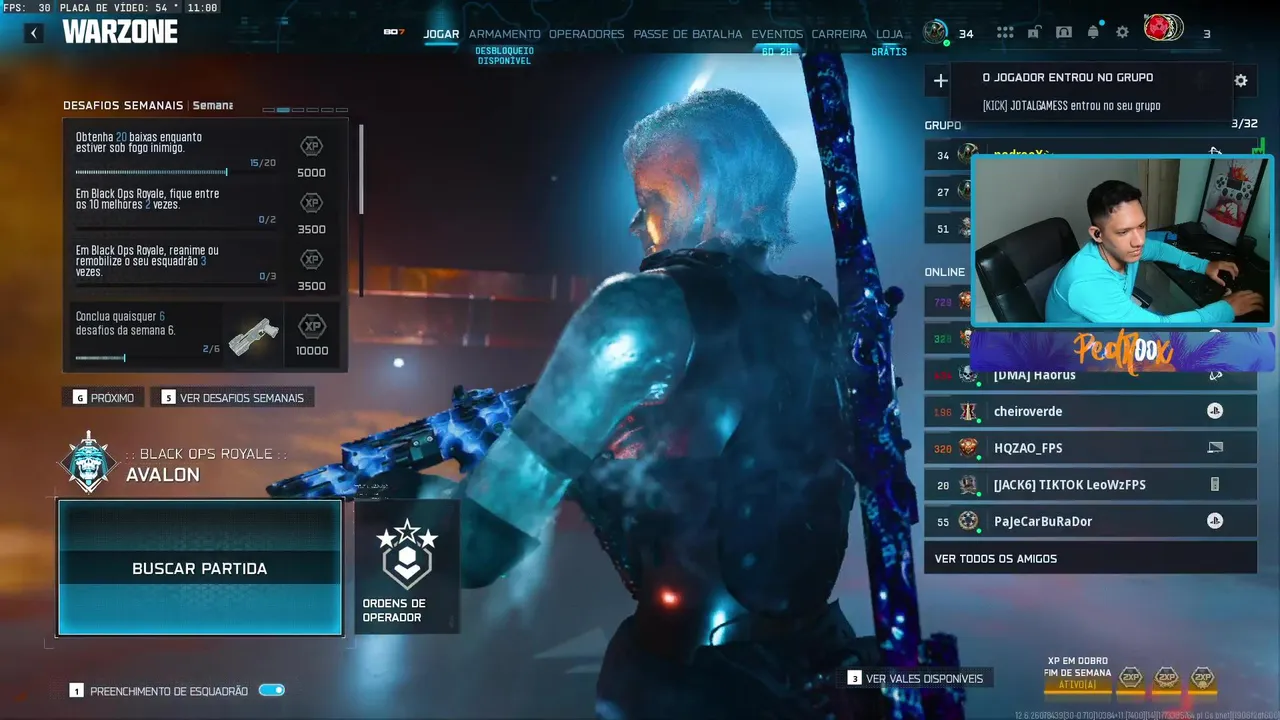Open the voice chat headset icon
This screenshot has height=720, width=1280.
[x=1064, y=32]
